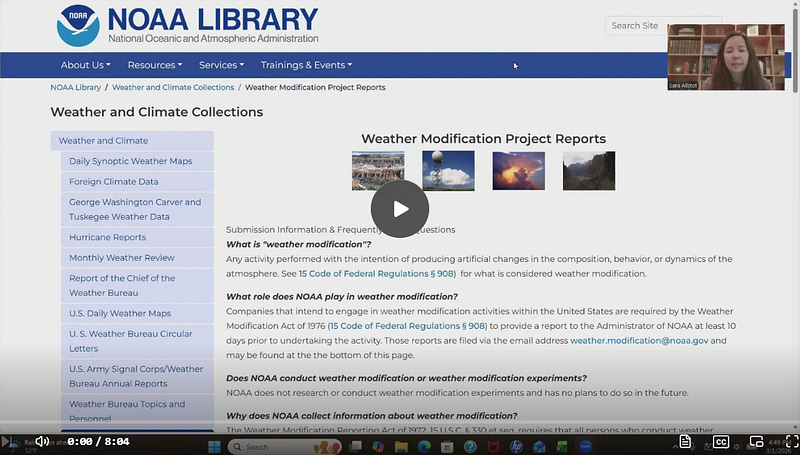This screenshot has height=455, width=800.
Task: Open first 15 Code of Federal Regulations § 908 link
Action: (376, 274)
